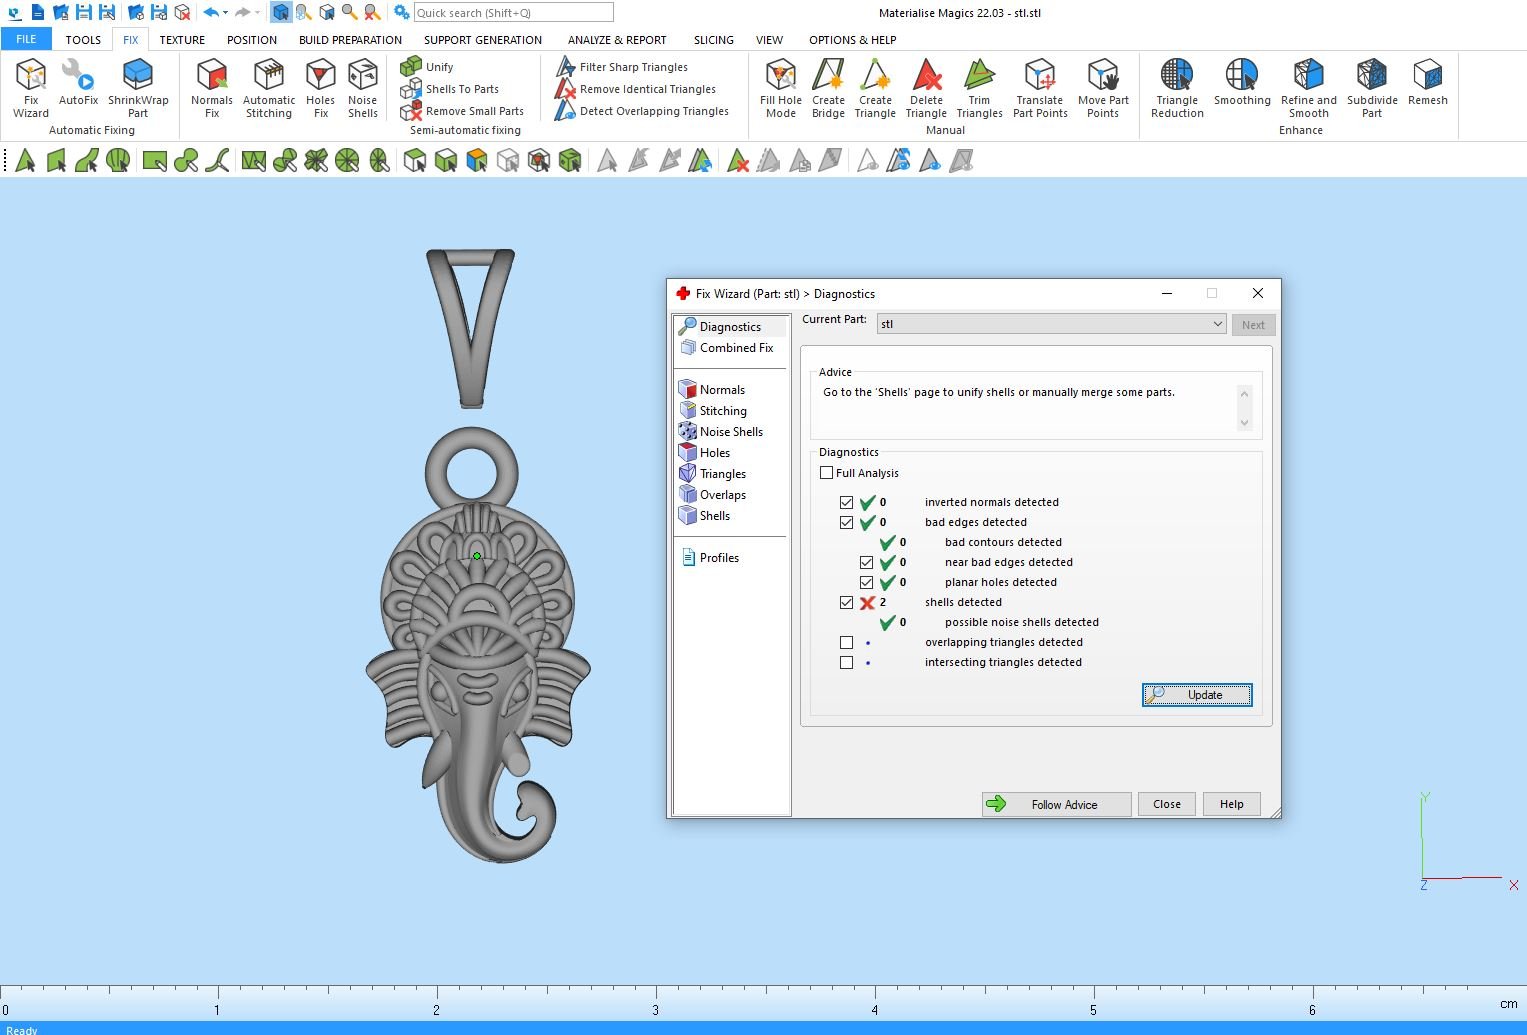Enable the Full Analysis checkbox
Screen dimensions: 1527x1035
[x=827, y=473]
